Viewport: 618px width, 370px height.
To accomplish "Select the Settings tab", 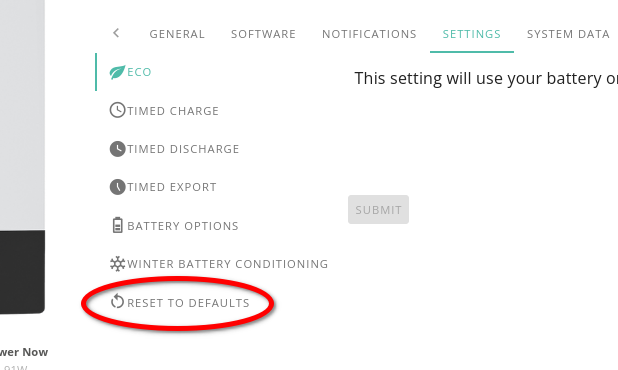I will click(472, 34).
